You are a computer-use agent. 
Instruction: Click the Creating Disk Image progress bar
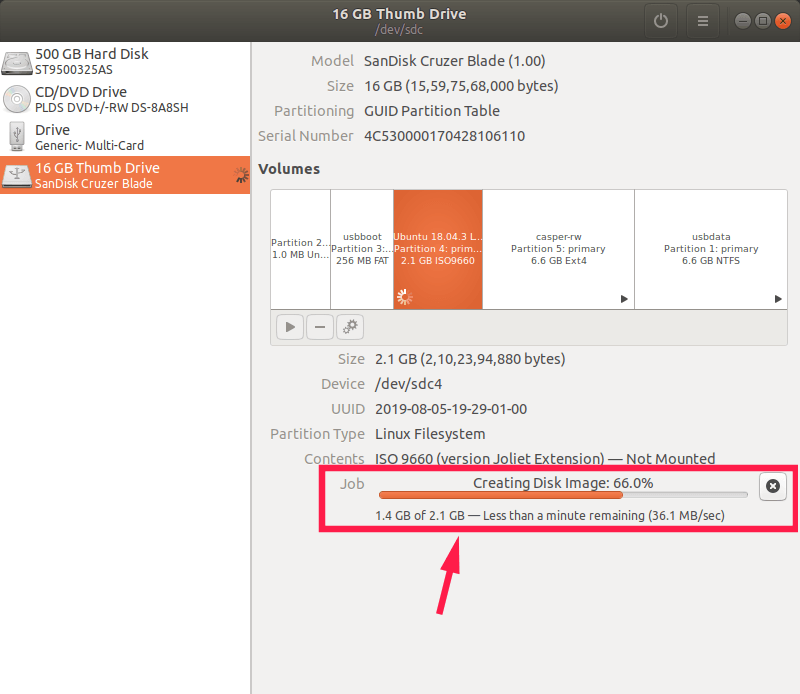[562, 494]
